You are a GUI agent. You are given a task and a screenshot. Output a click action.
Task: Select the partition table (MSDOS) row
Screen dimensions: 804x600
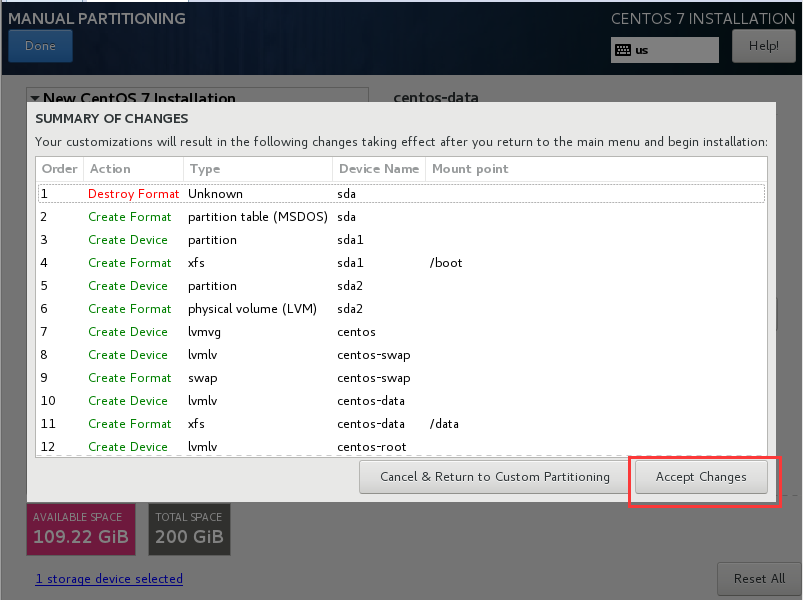click(401, 217)
